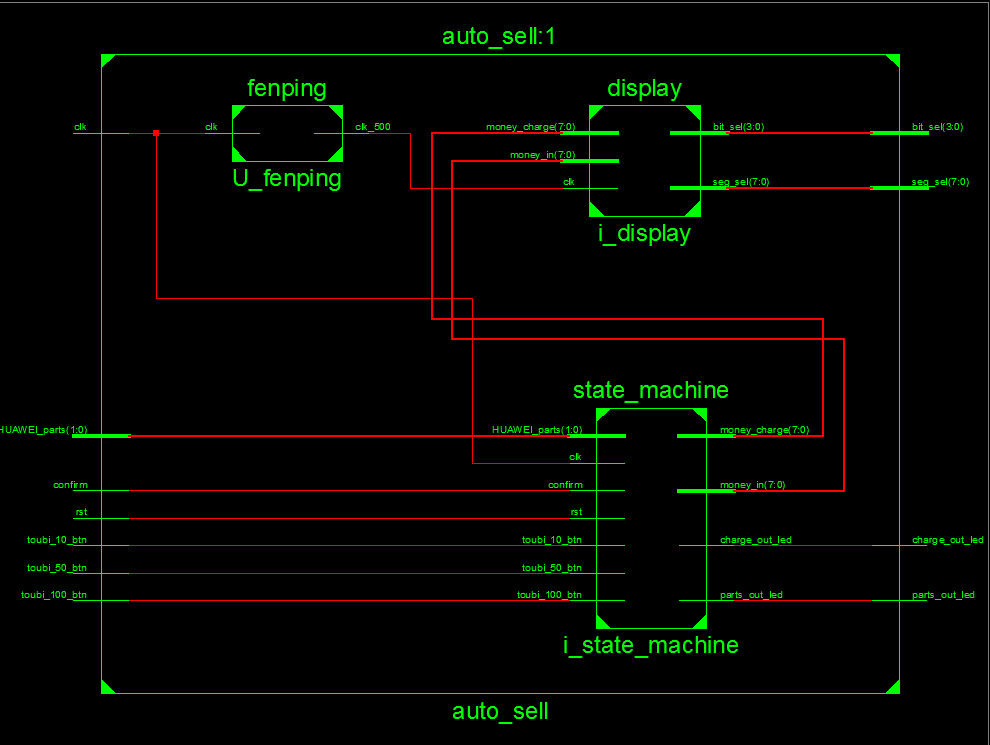Select the charge_out_led top-level output port

click(947, 540)
